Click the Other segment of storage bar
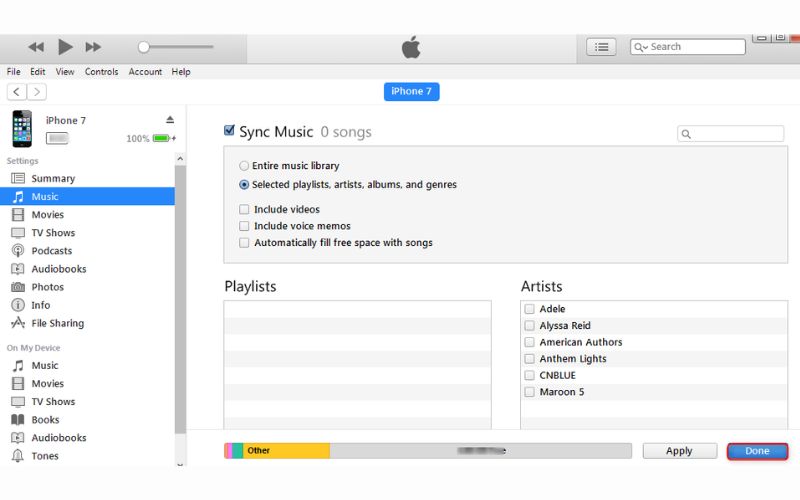The width and height of the screenshot is (800, 500). (x=286, y=451)
